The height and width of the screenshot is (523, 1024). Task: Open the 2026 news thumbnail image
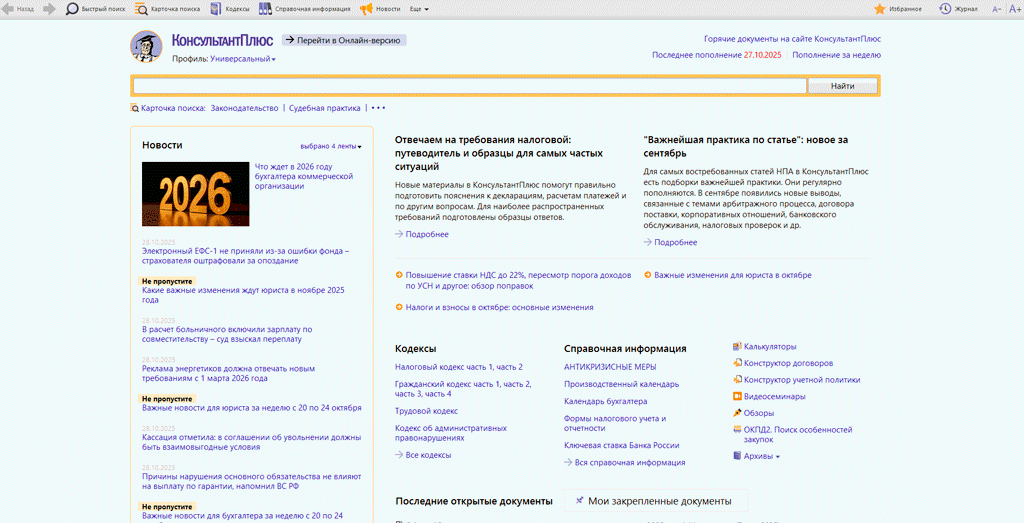pyautogui.click(x=196, y=194)
